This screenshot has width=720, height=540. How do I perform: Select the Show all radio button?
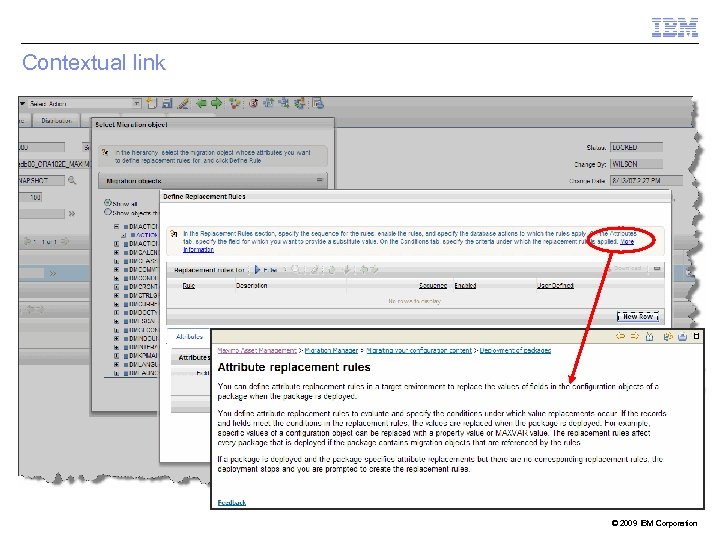coord(107,202)
